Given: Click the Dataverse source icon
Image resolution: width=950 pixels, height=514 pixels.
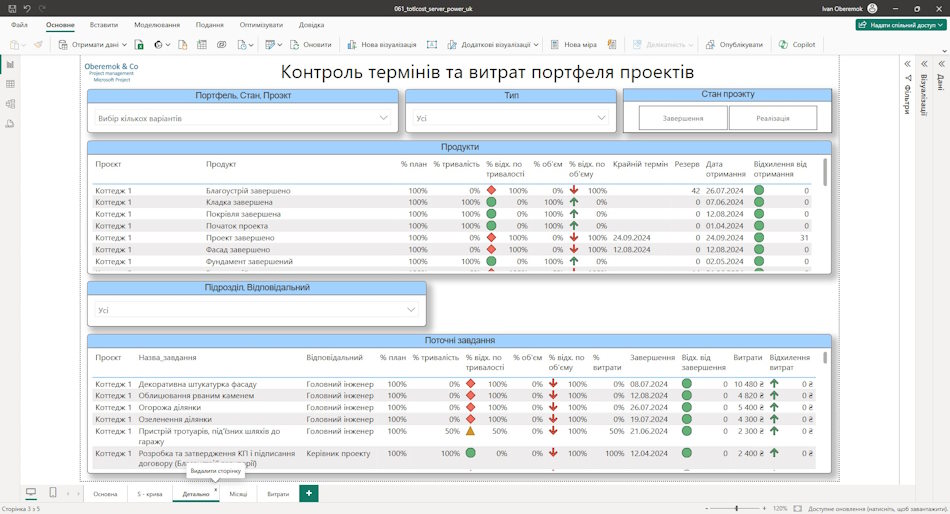Looking at the screenshot, I should click(x=222, y=44).
